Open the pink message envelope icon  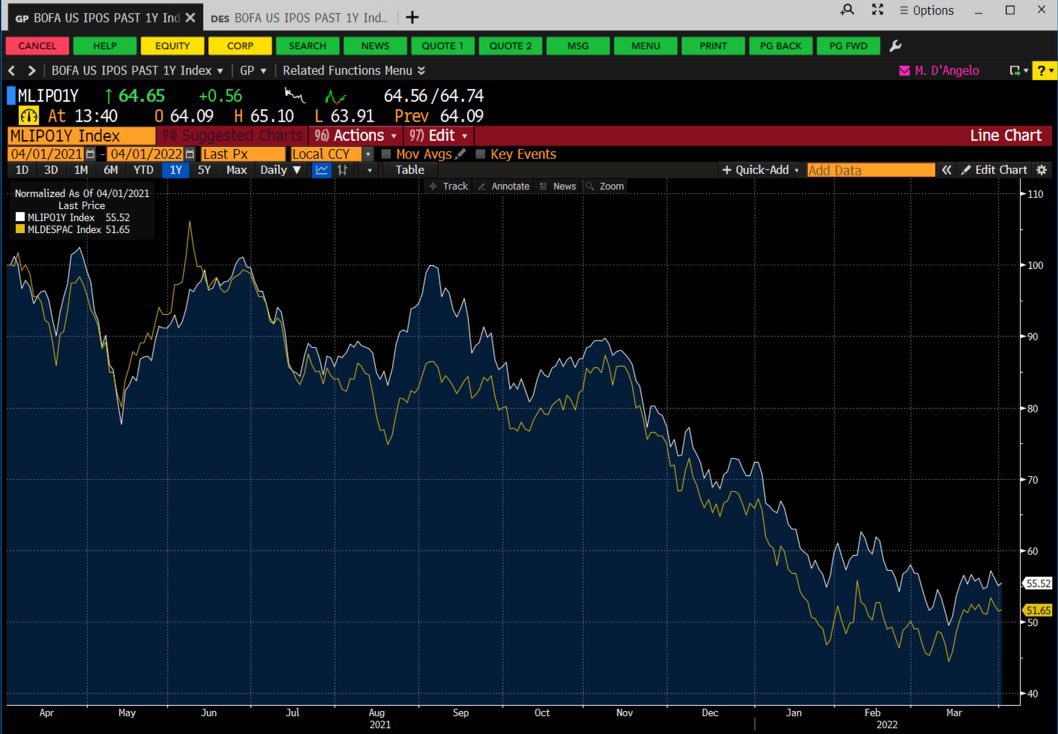tap(904, 71)
